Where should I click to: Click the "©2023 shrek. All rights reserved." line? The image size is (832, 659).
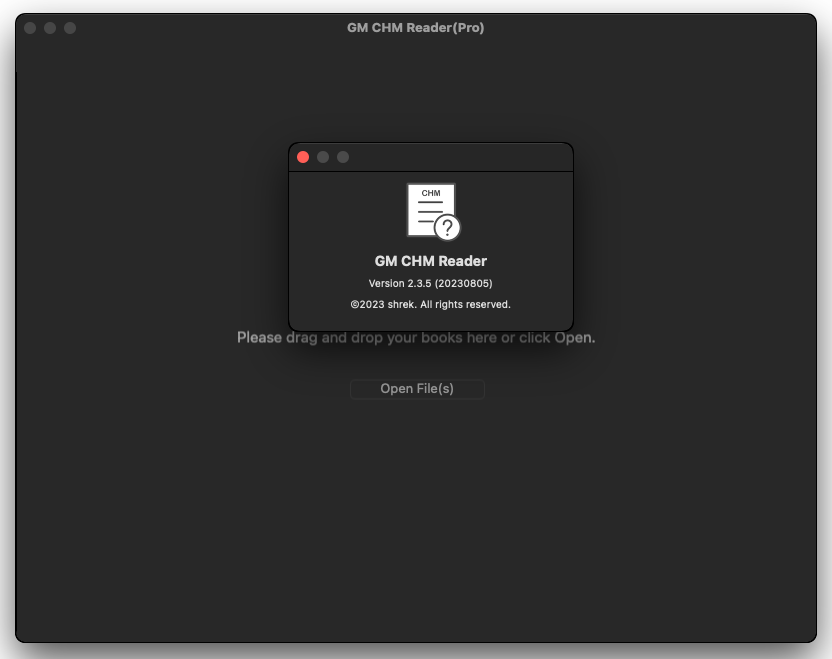430,304
